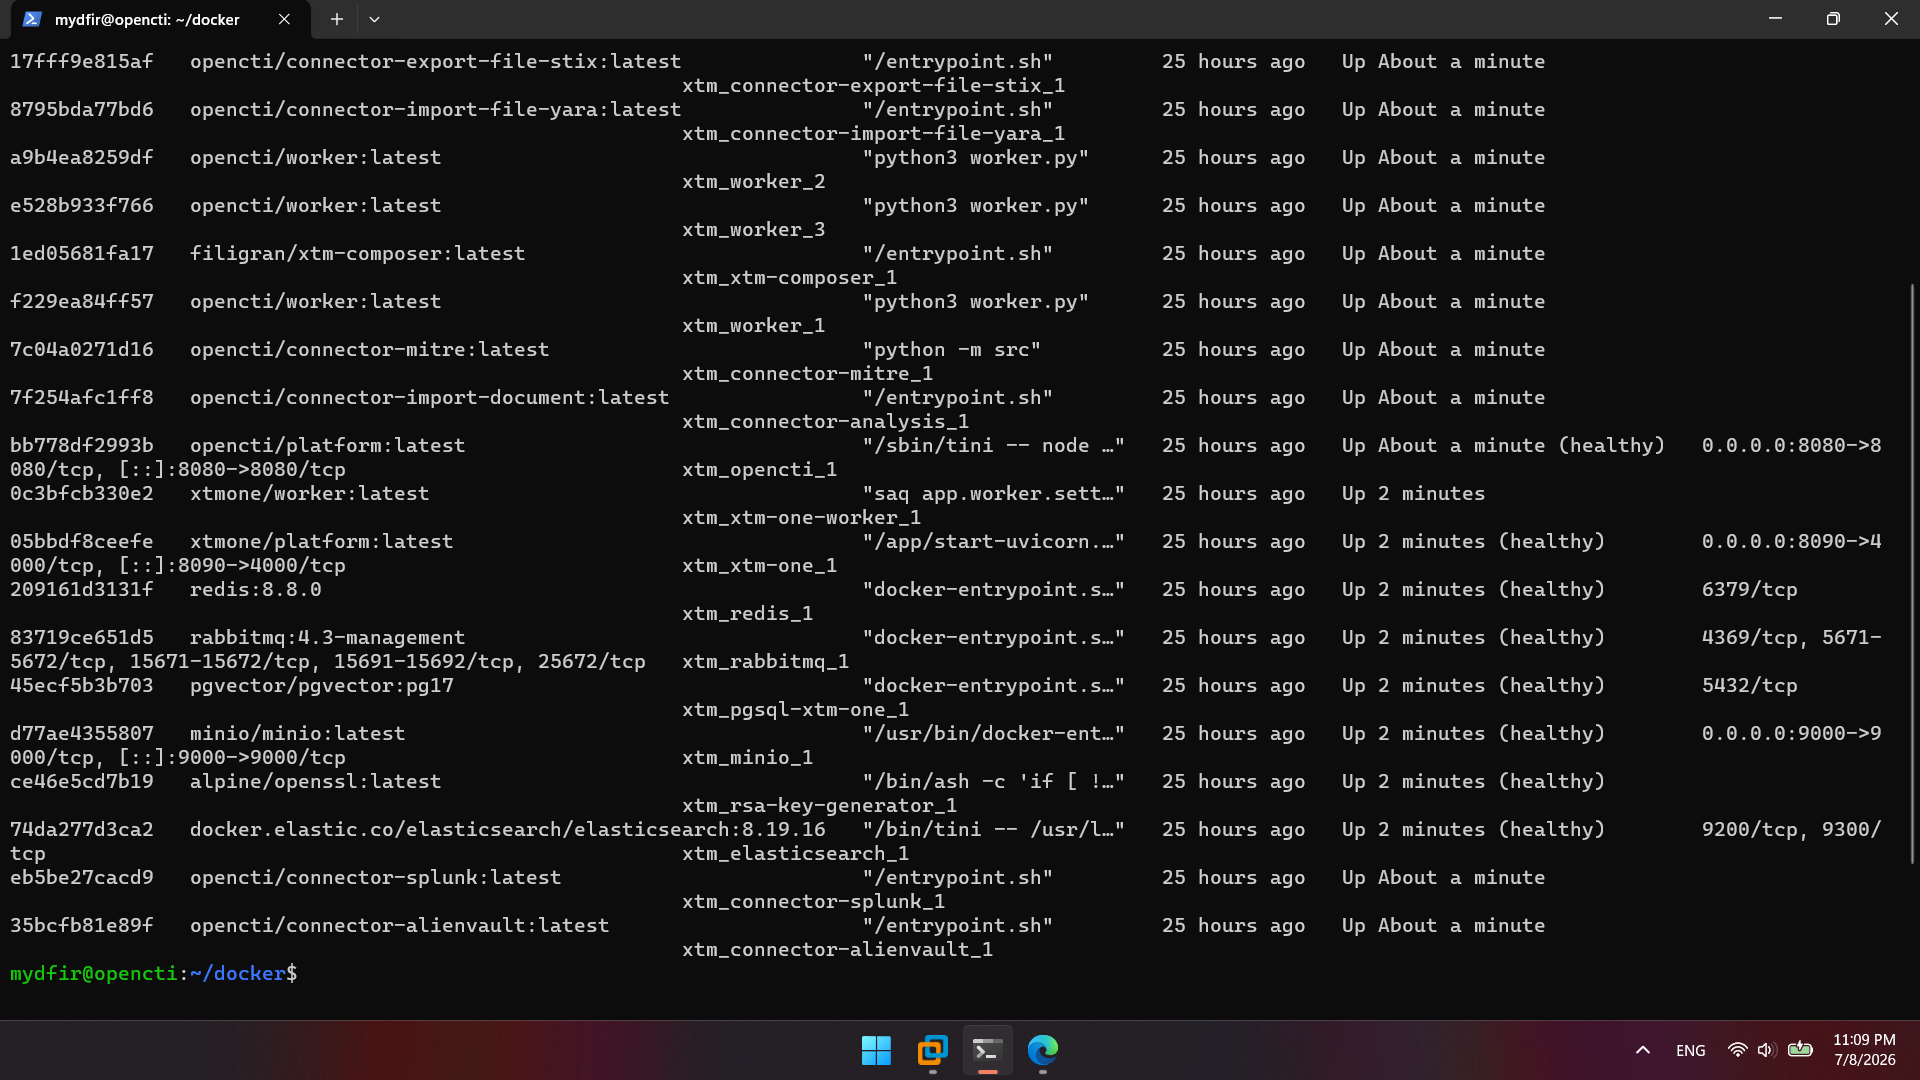Click image name opencti/connector-import-file-yara:latest
The image size is (1920, 1080).
436,109
